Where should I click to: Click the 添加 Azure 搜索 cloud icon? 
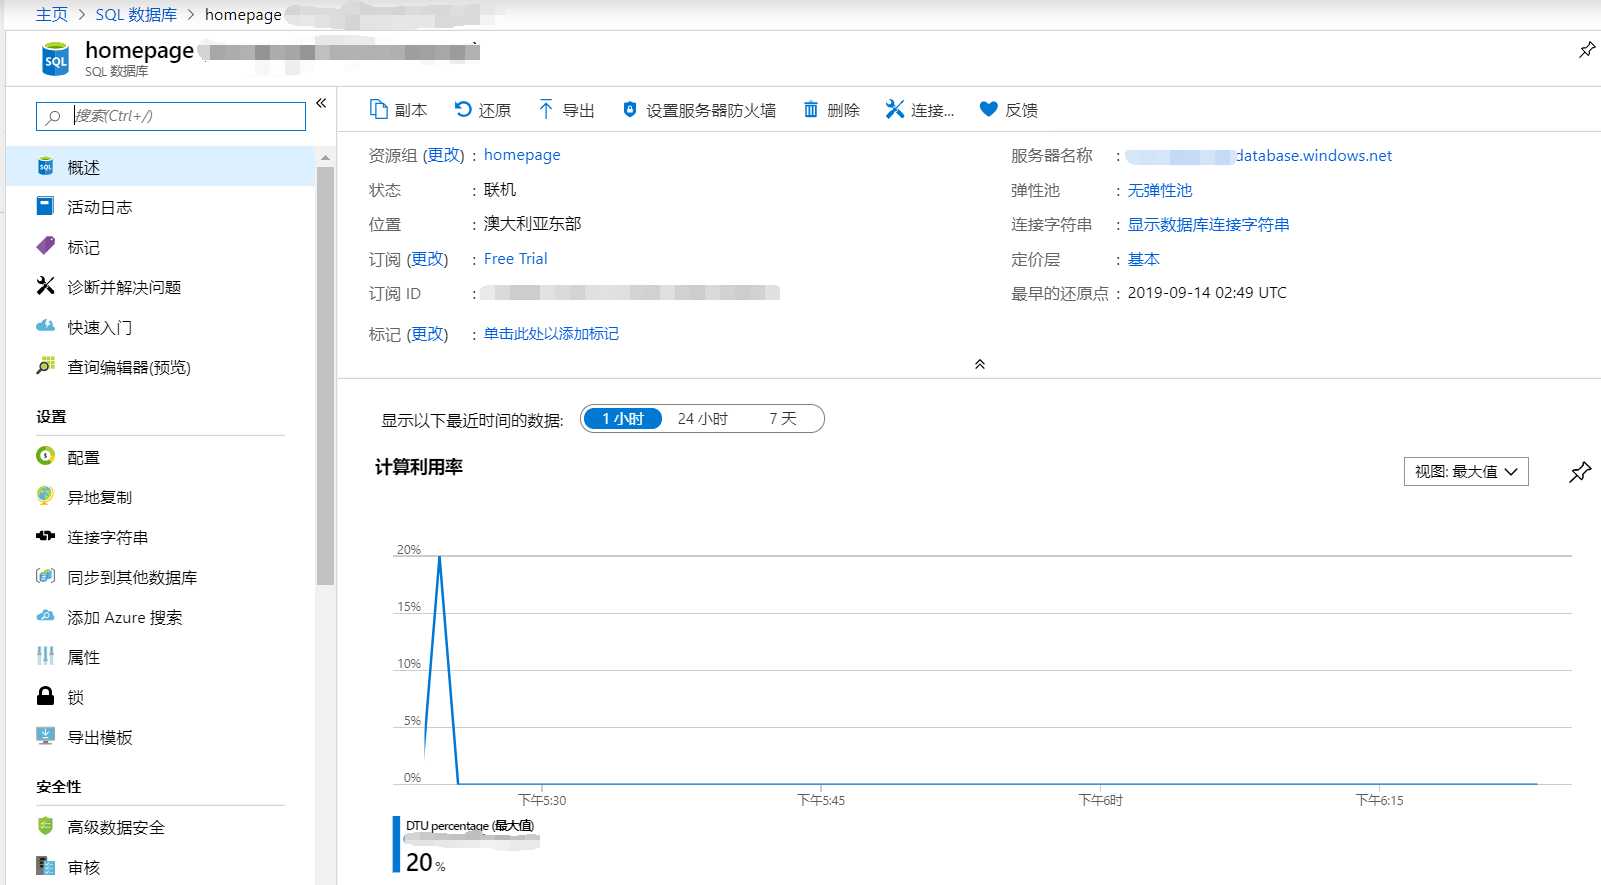[x=45, y=616]
